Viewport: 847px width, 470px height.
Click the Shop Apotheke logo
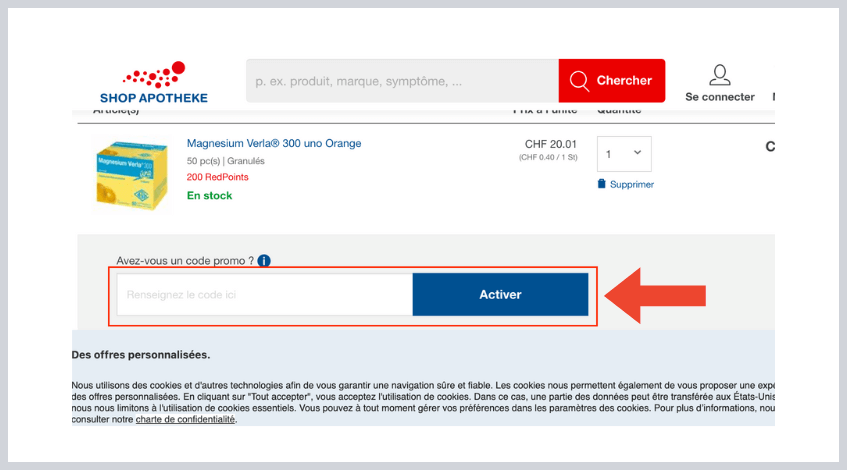154,82
